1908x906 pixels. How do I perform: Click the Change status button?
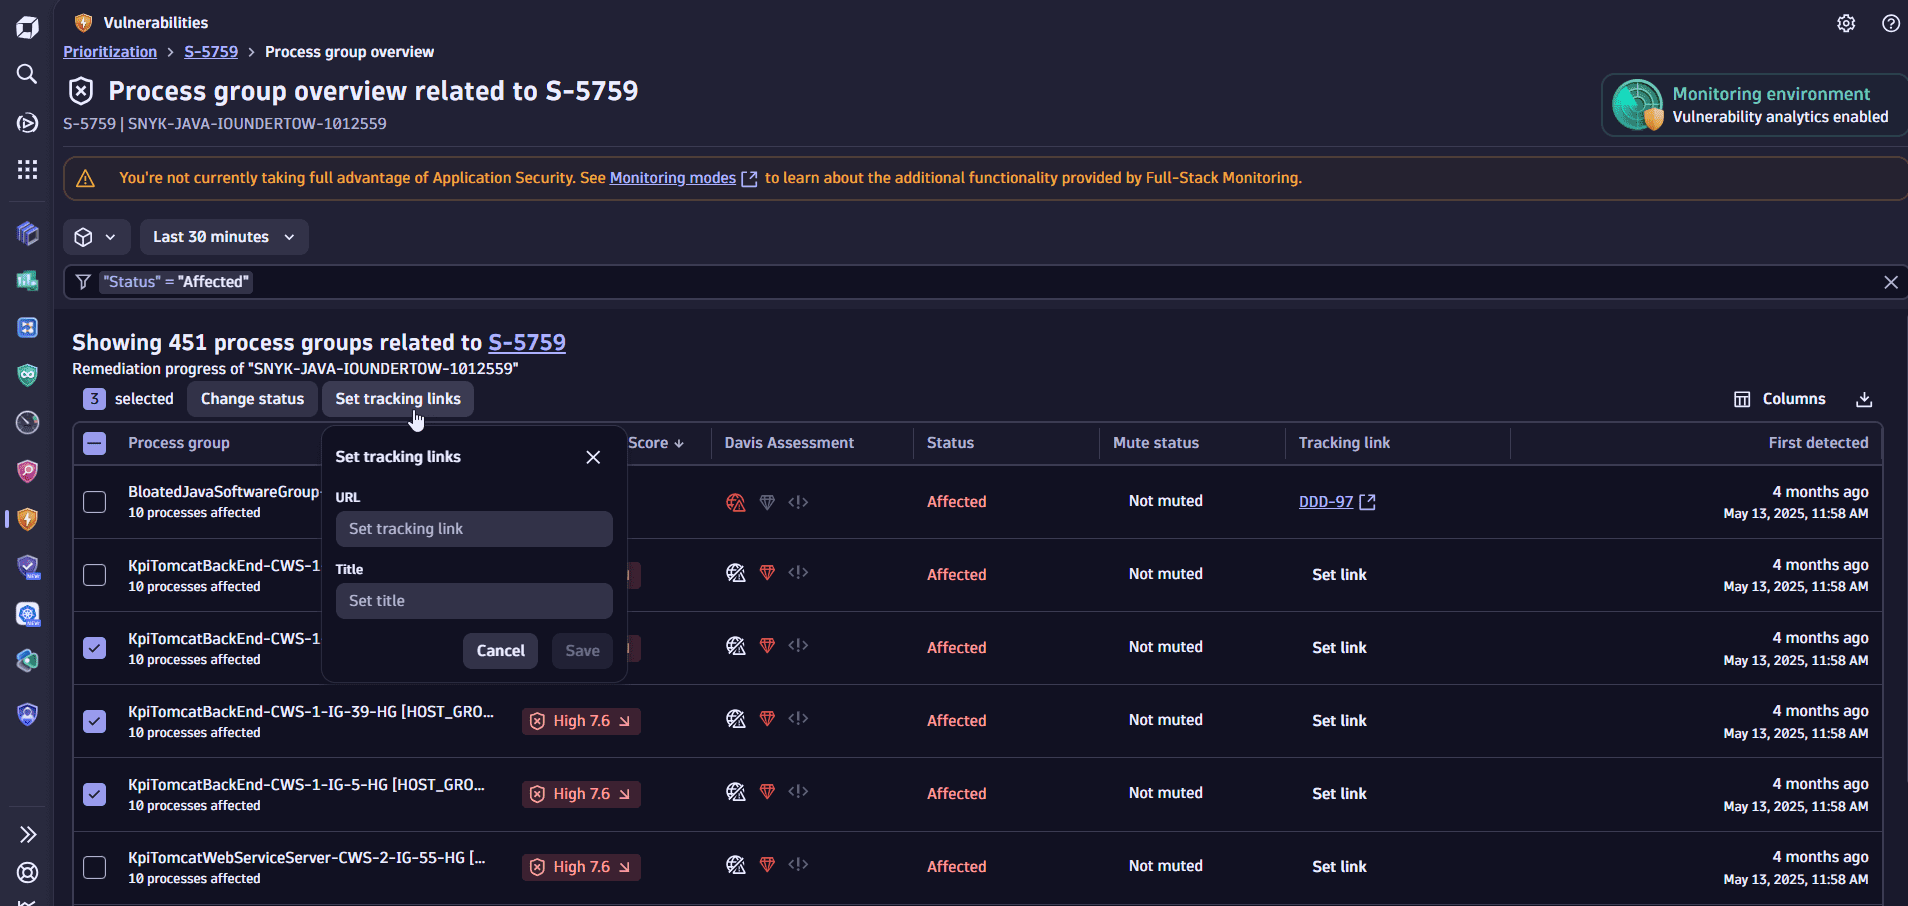point(252,399)
